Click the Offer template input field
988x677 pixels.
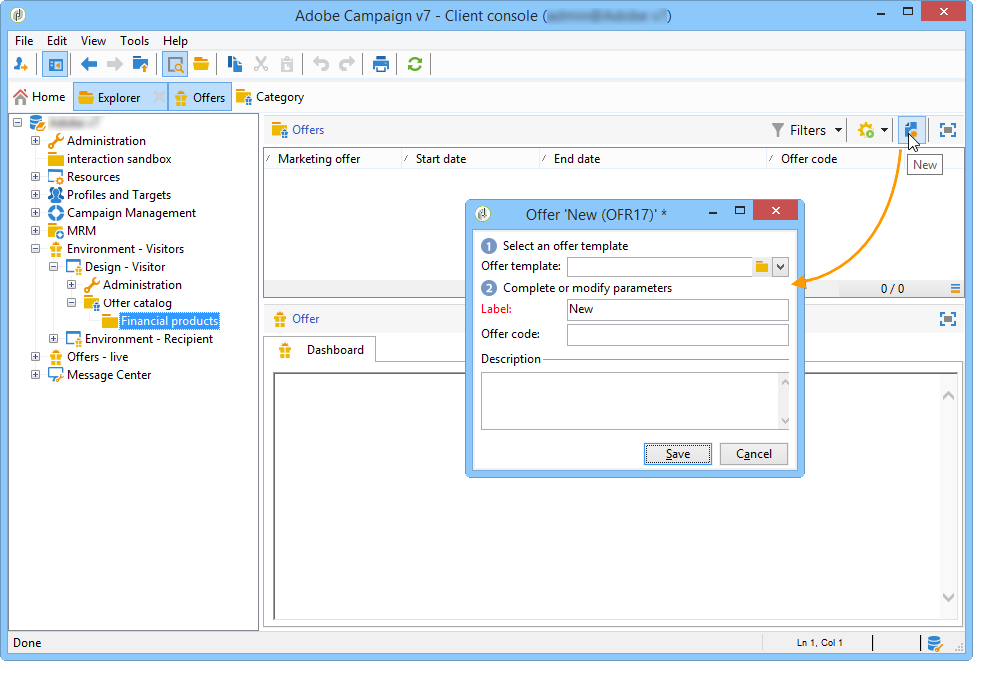660,267
